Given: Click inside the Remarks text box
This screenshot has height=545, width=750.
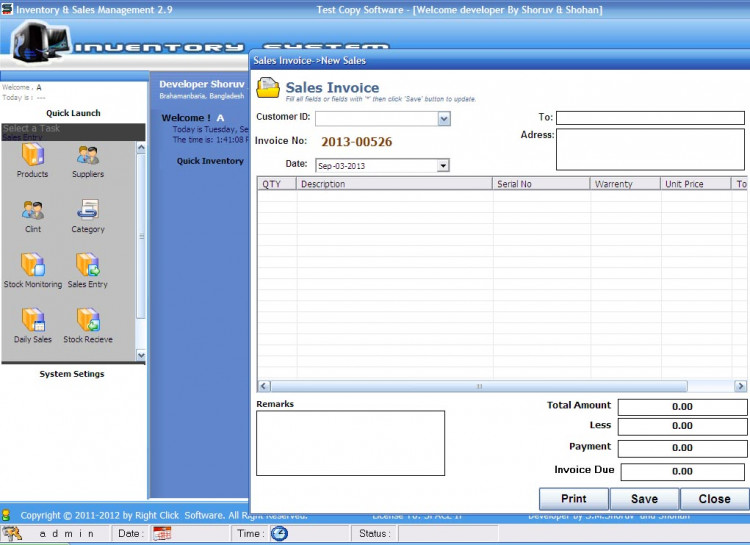Looking at the screenshot, I should (x=350, y=443).
